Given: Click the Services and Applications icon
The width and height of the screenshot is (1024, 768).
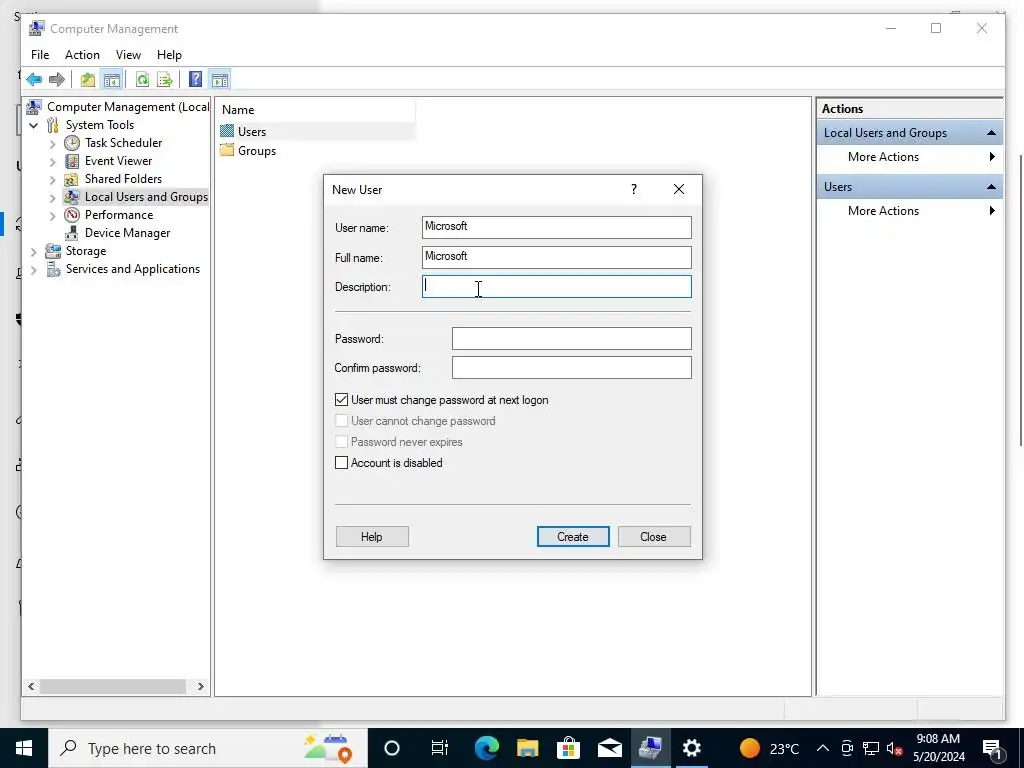Looking at the screenshot, I should tap(53, 269).
